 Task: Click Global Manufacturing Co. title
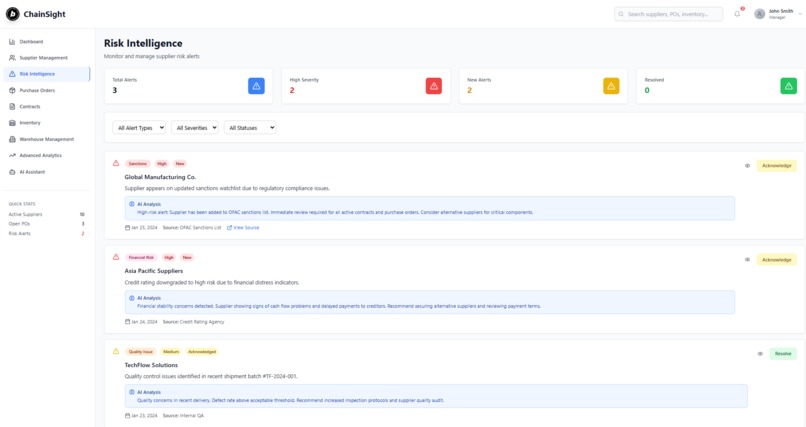[x=160, y=177]
